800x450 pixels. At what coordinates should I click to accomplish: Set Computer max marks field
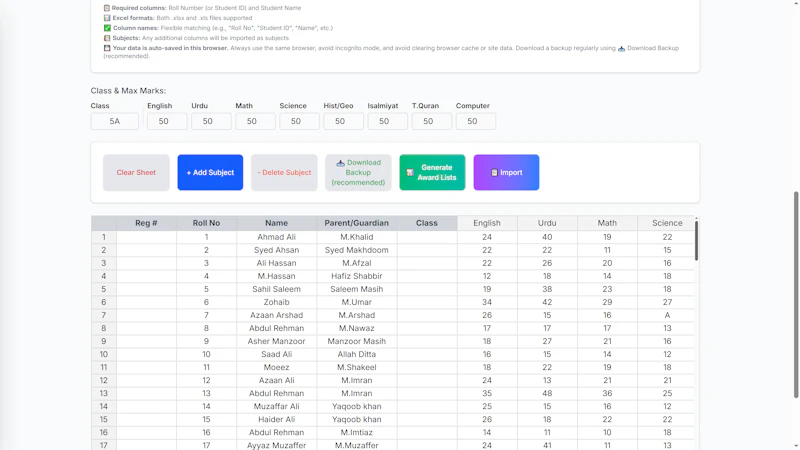tap(476, 121)
